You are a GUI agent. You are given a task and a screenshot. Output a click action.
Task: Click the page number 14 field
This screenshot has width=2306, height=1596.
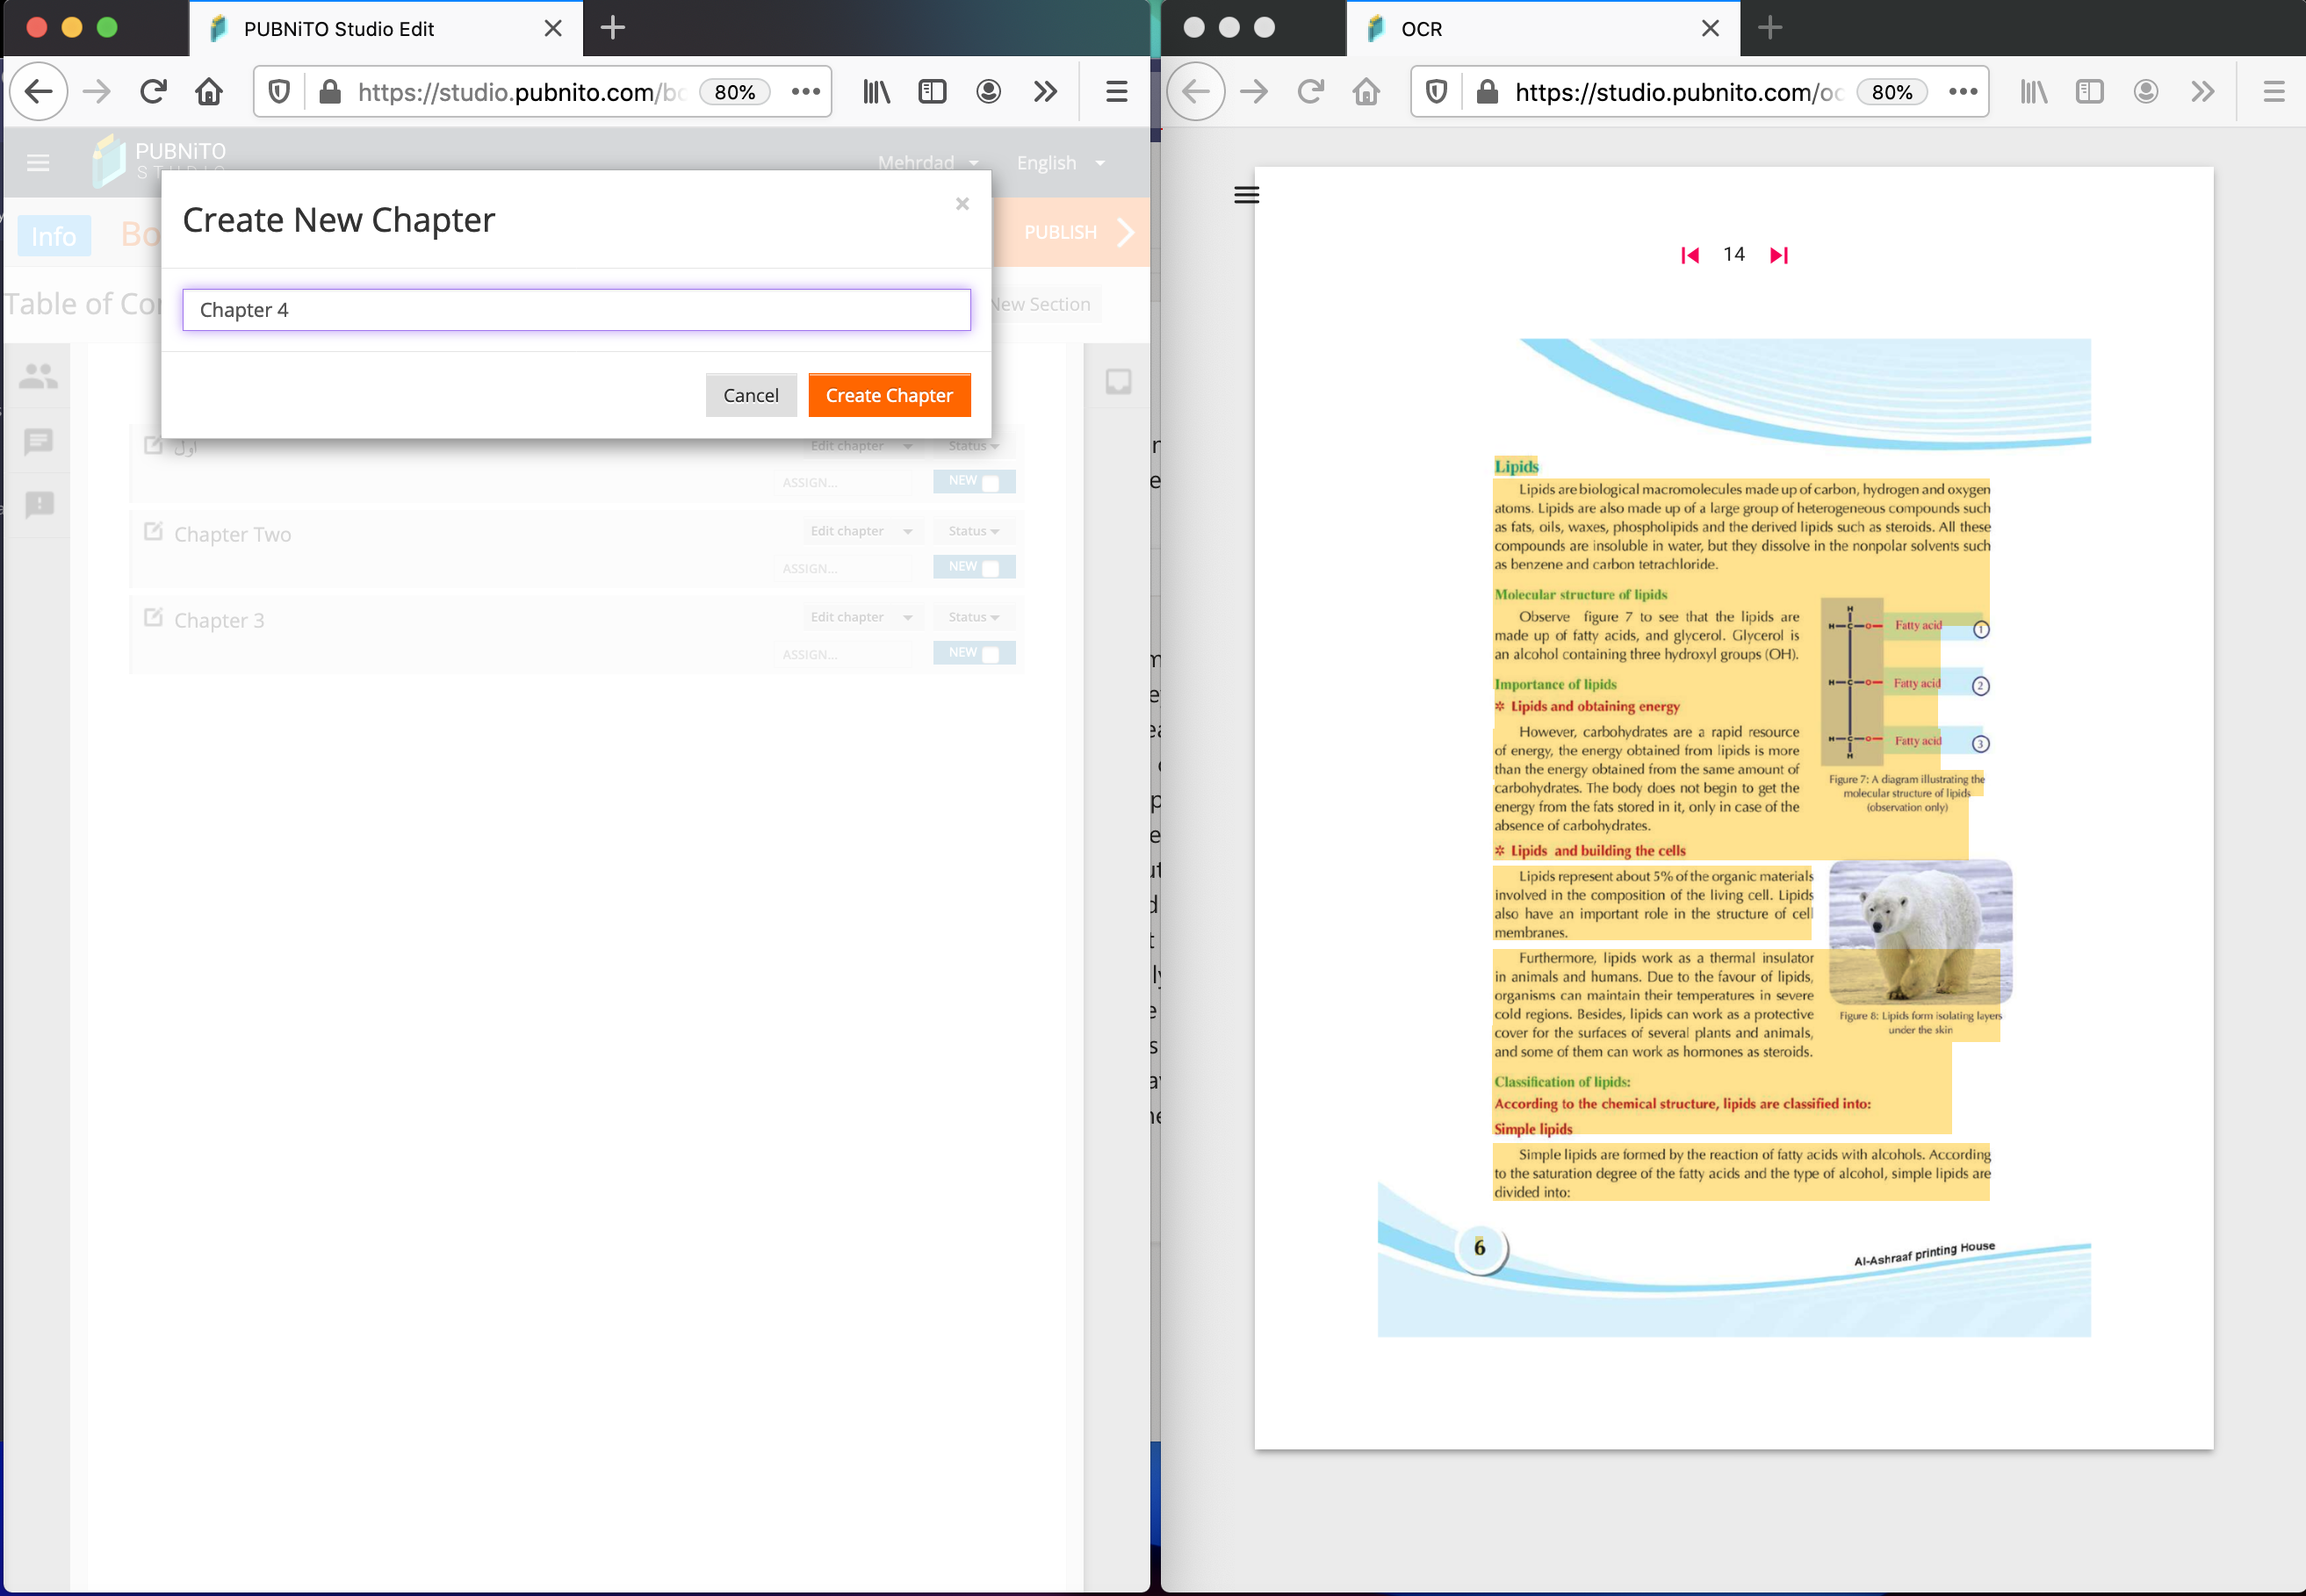click(1734, 255)
